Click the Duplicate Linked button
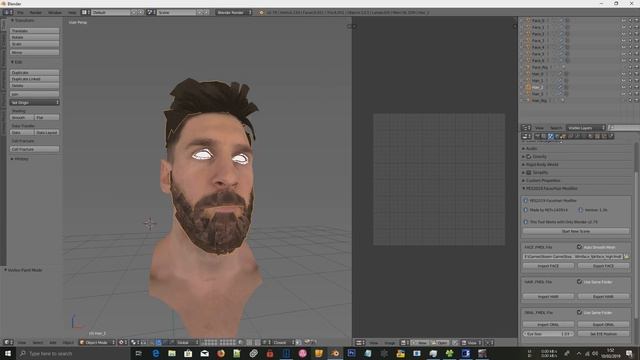The width and height of the screenshot is (640, 360). coord(35,79)
